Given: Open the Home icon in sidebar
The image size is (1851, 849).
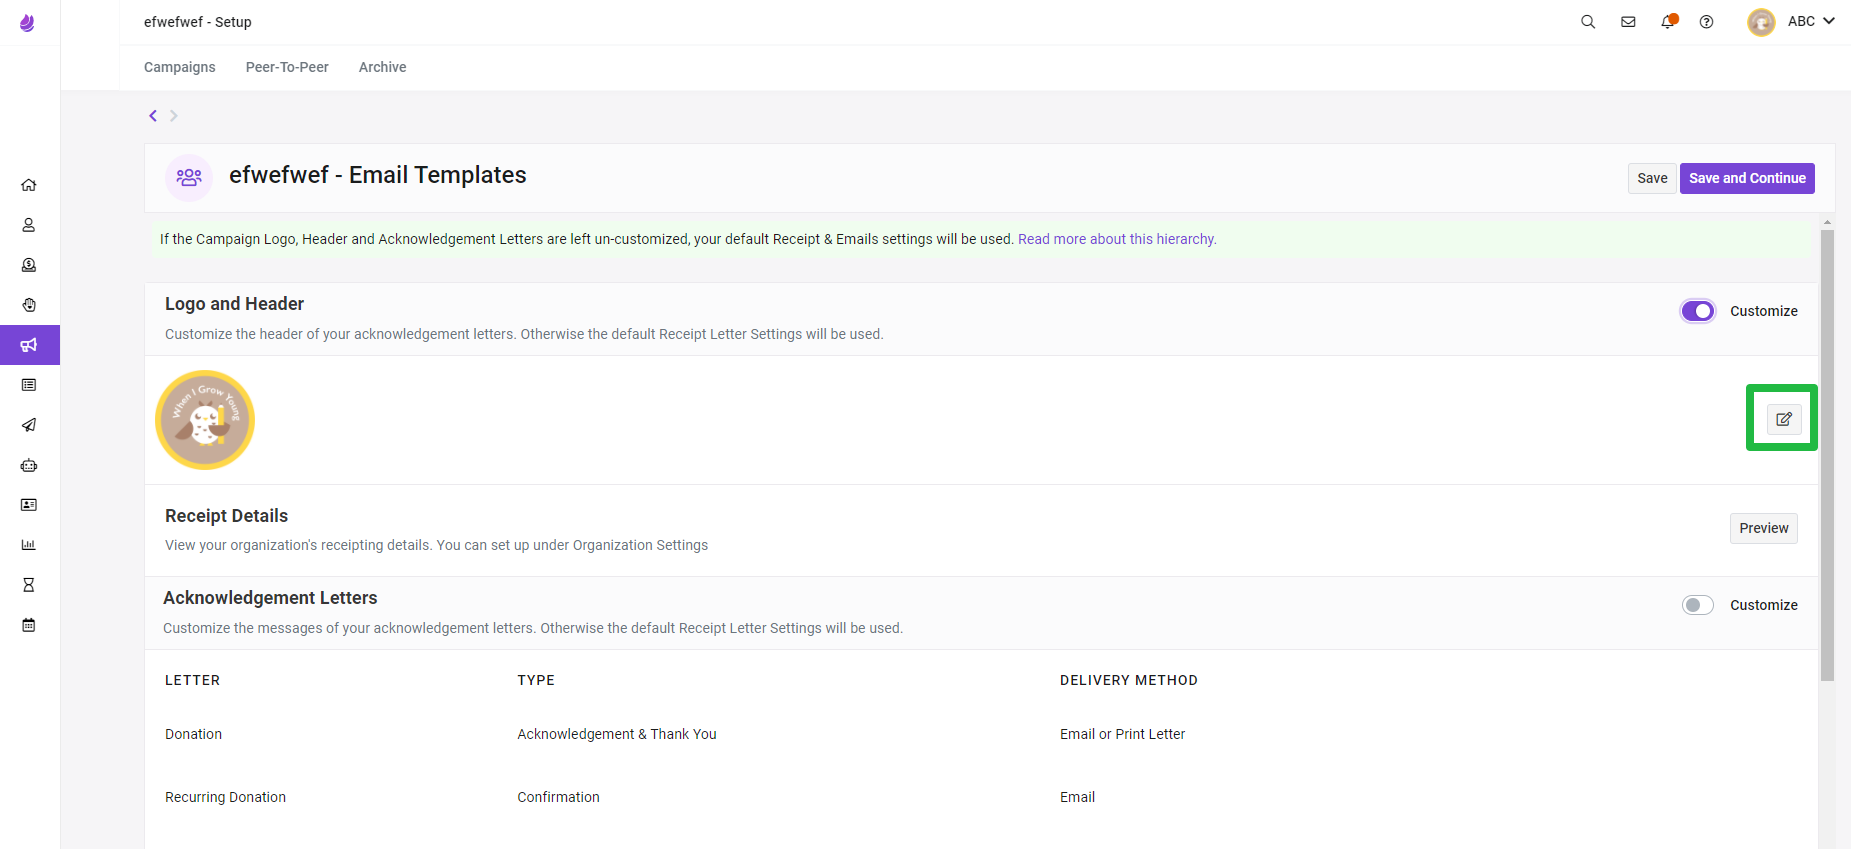Looking at the screenshot, I should click(x=29, y=185).
